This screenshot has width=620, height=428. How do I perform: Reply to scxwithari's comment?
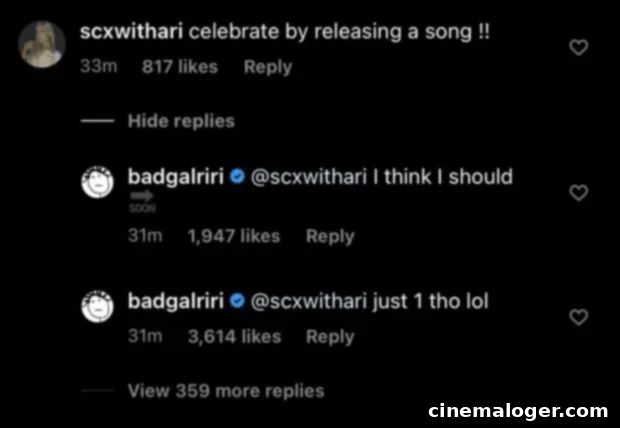[268, 67]
